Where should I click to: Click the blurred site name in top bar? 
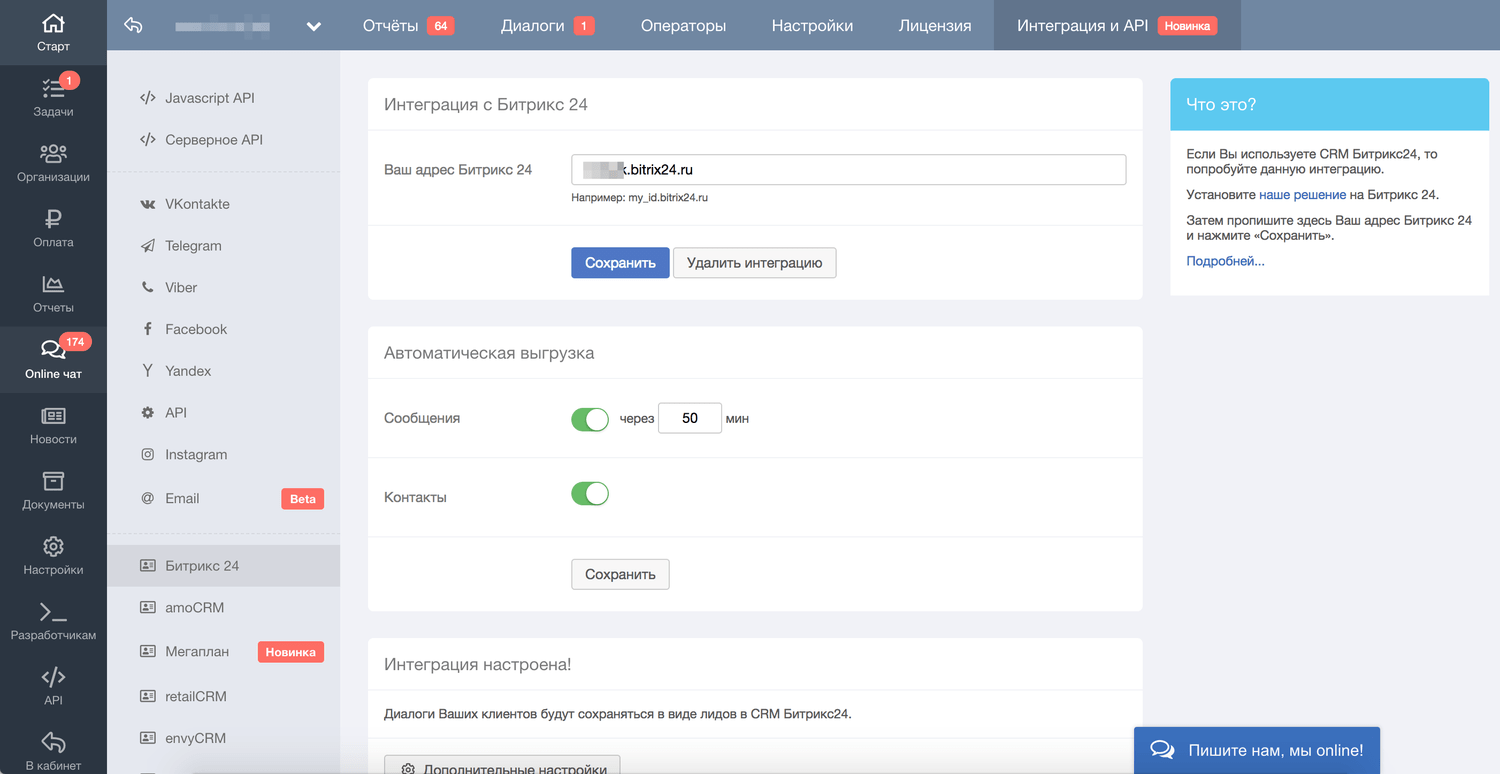click(223, 27)
